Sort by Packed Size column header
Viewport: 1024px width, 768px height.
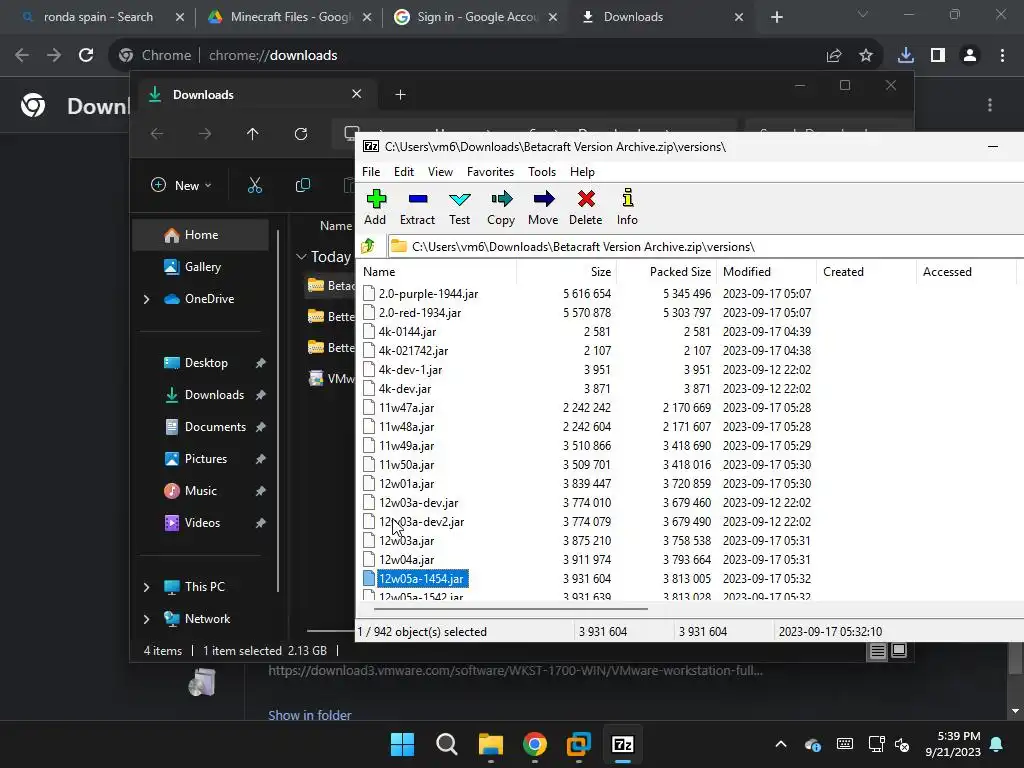click(666, 272)
